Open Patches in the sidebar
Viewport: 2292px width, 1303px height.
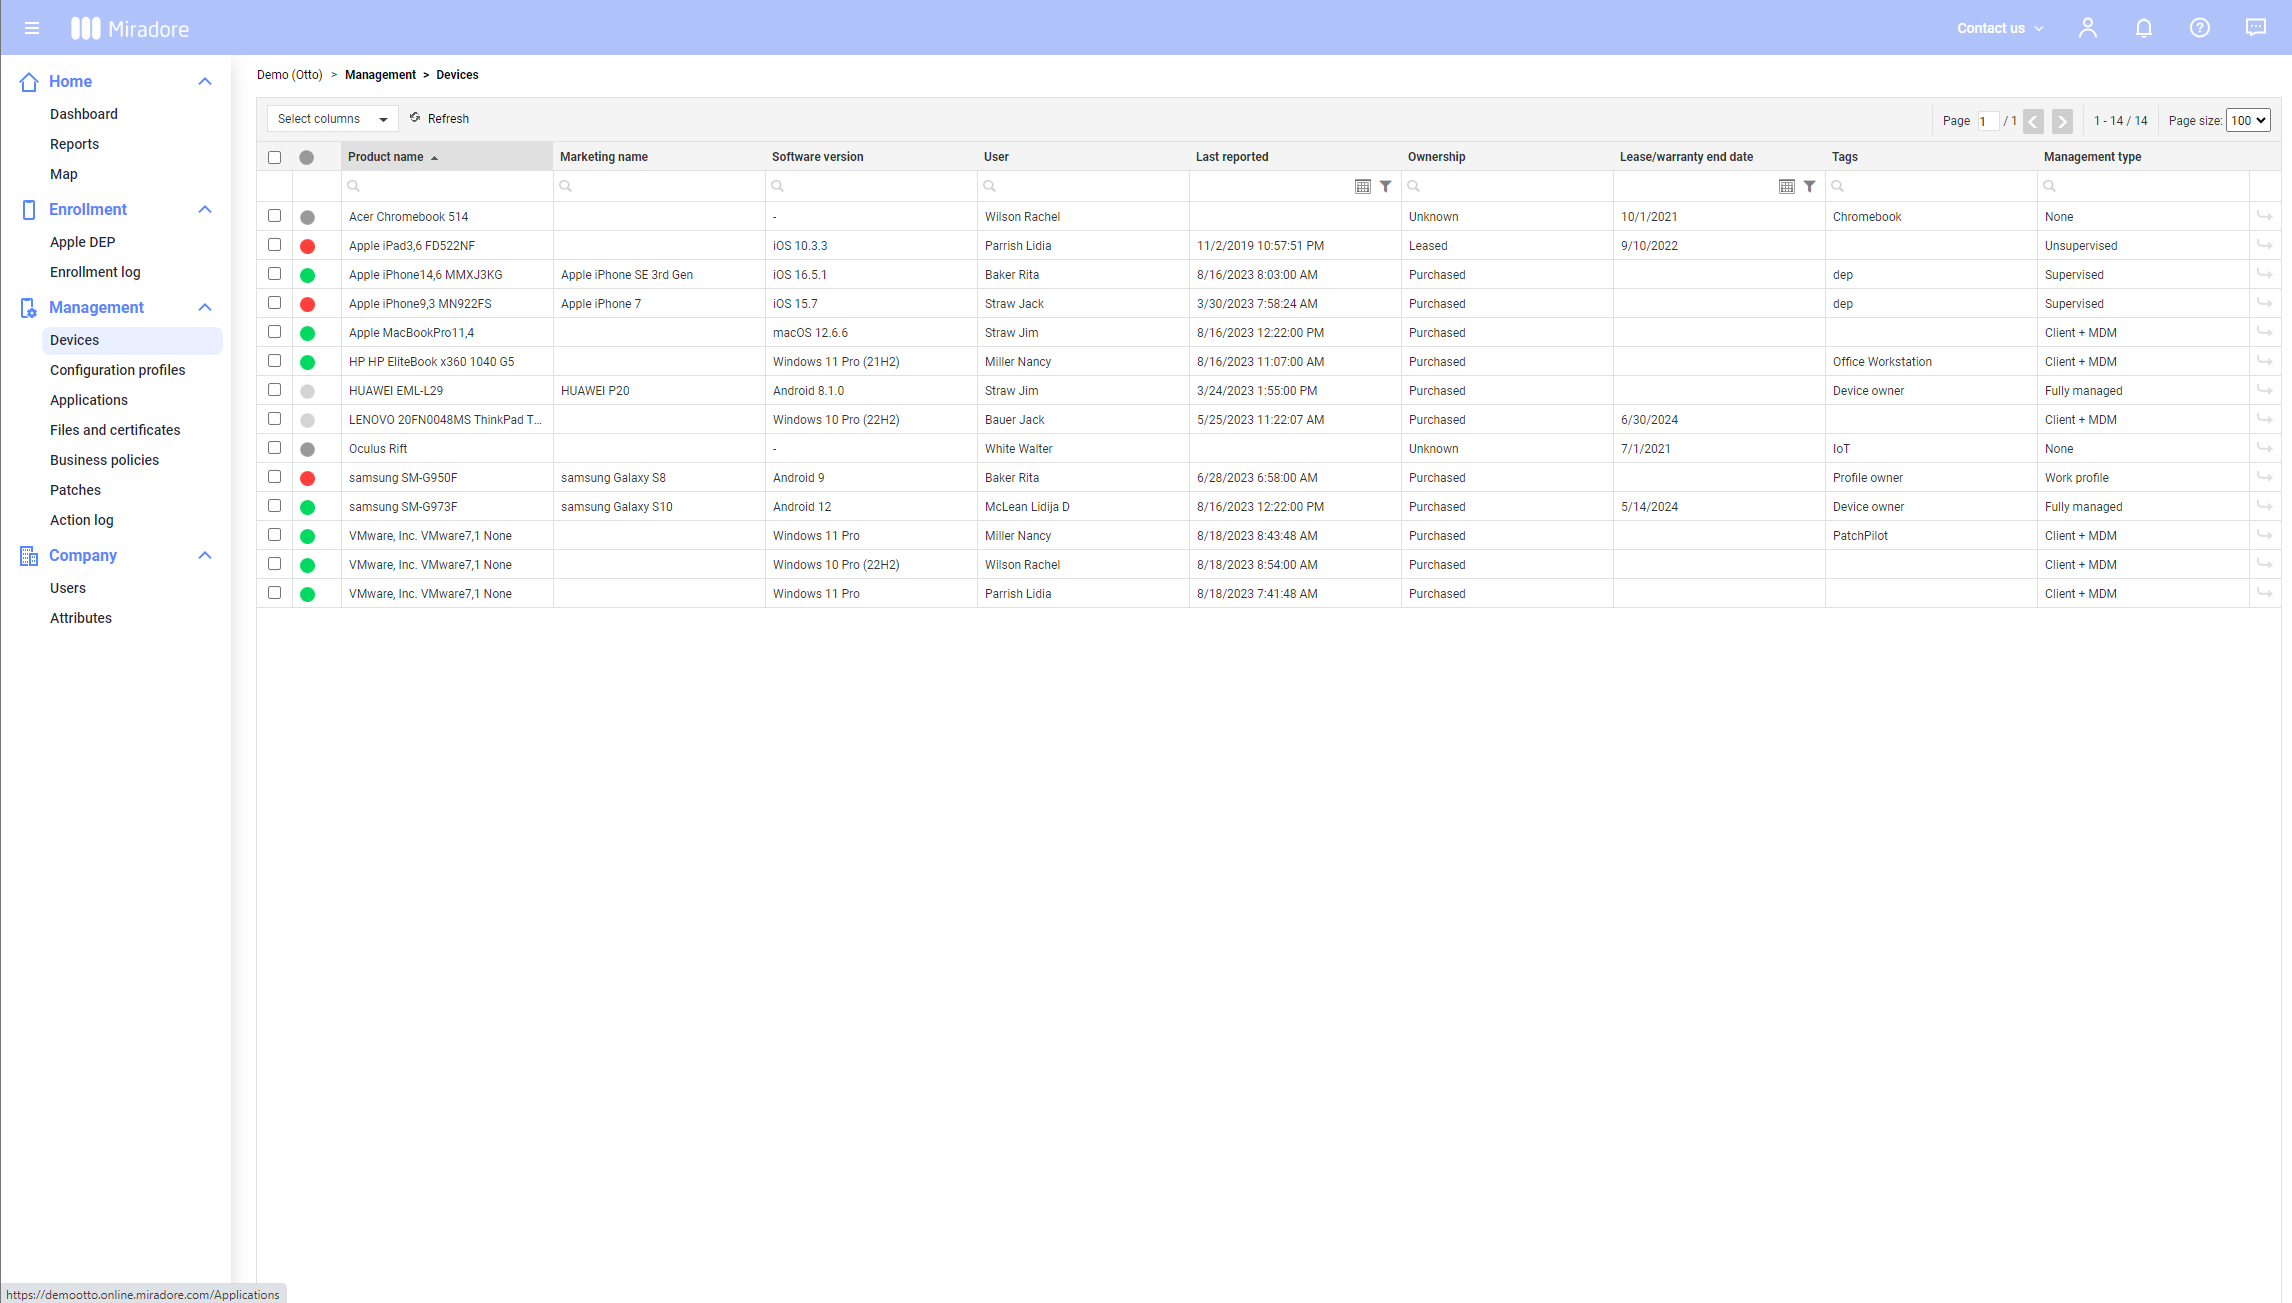point(75,490)
